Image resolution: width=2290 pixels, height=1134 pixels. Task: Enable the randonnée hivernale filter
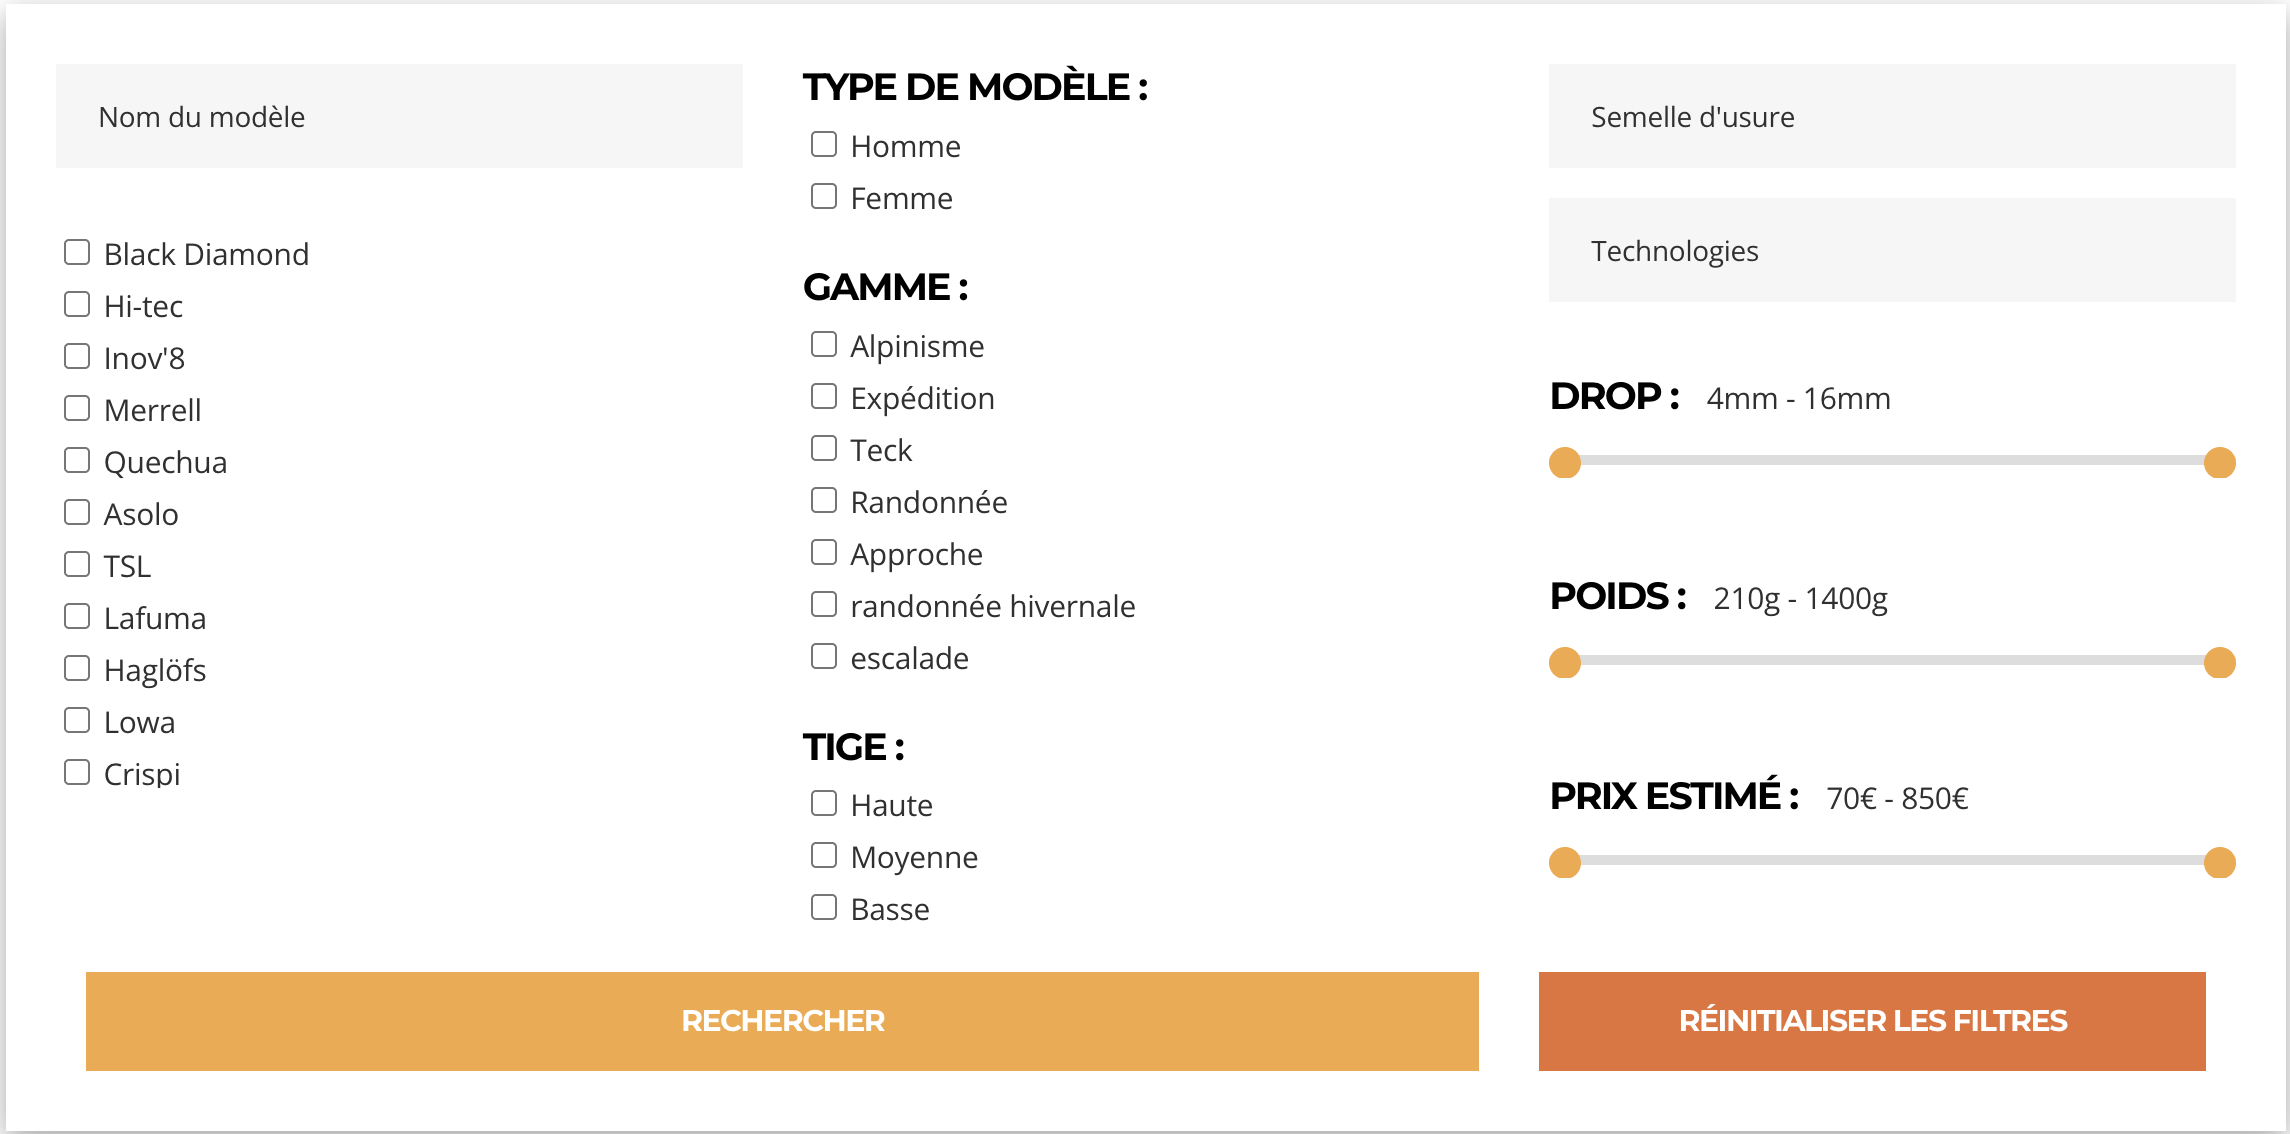coord(824,605)
